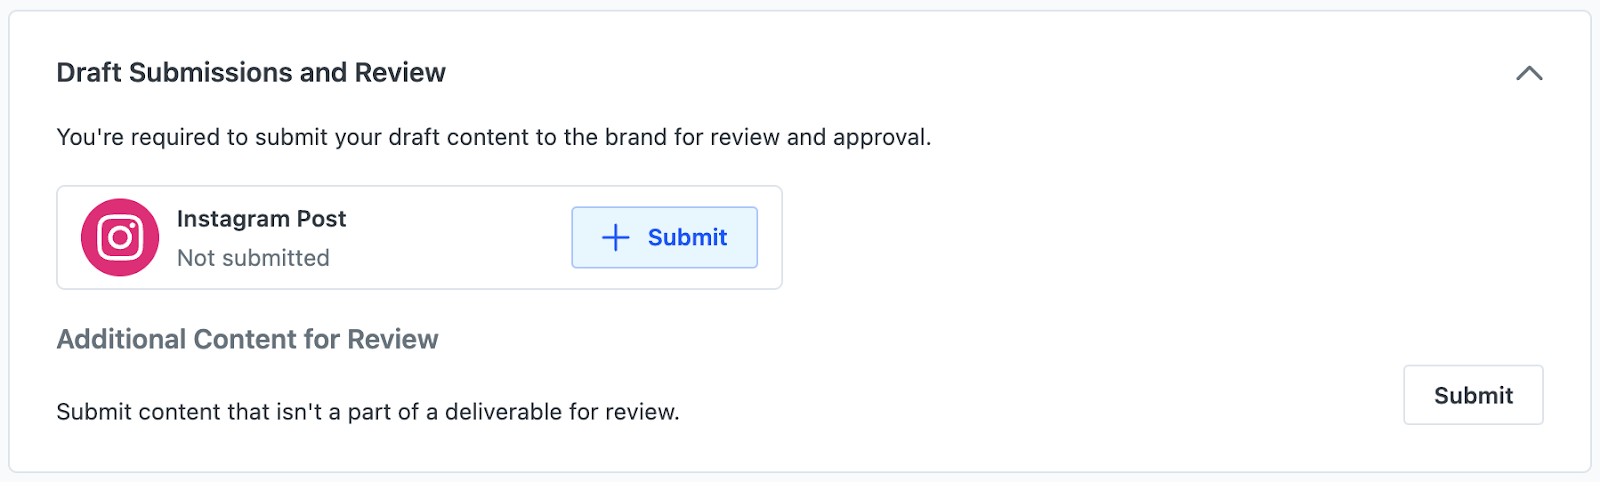Click Submit under Additional Content for Review
Screen dimensions: 1600x482
[x=1473, y=395]
